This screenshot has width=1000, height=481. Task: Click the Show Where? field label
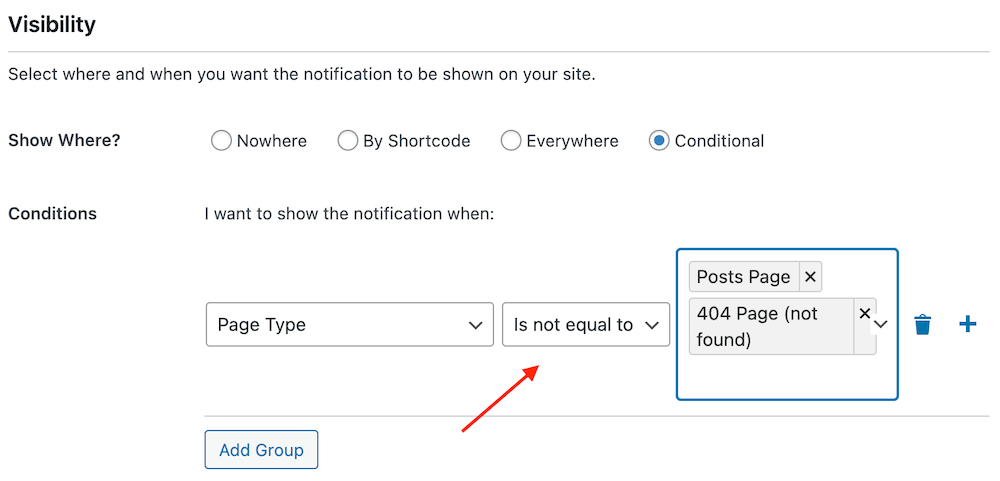[64, 140]
